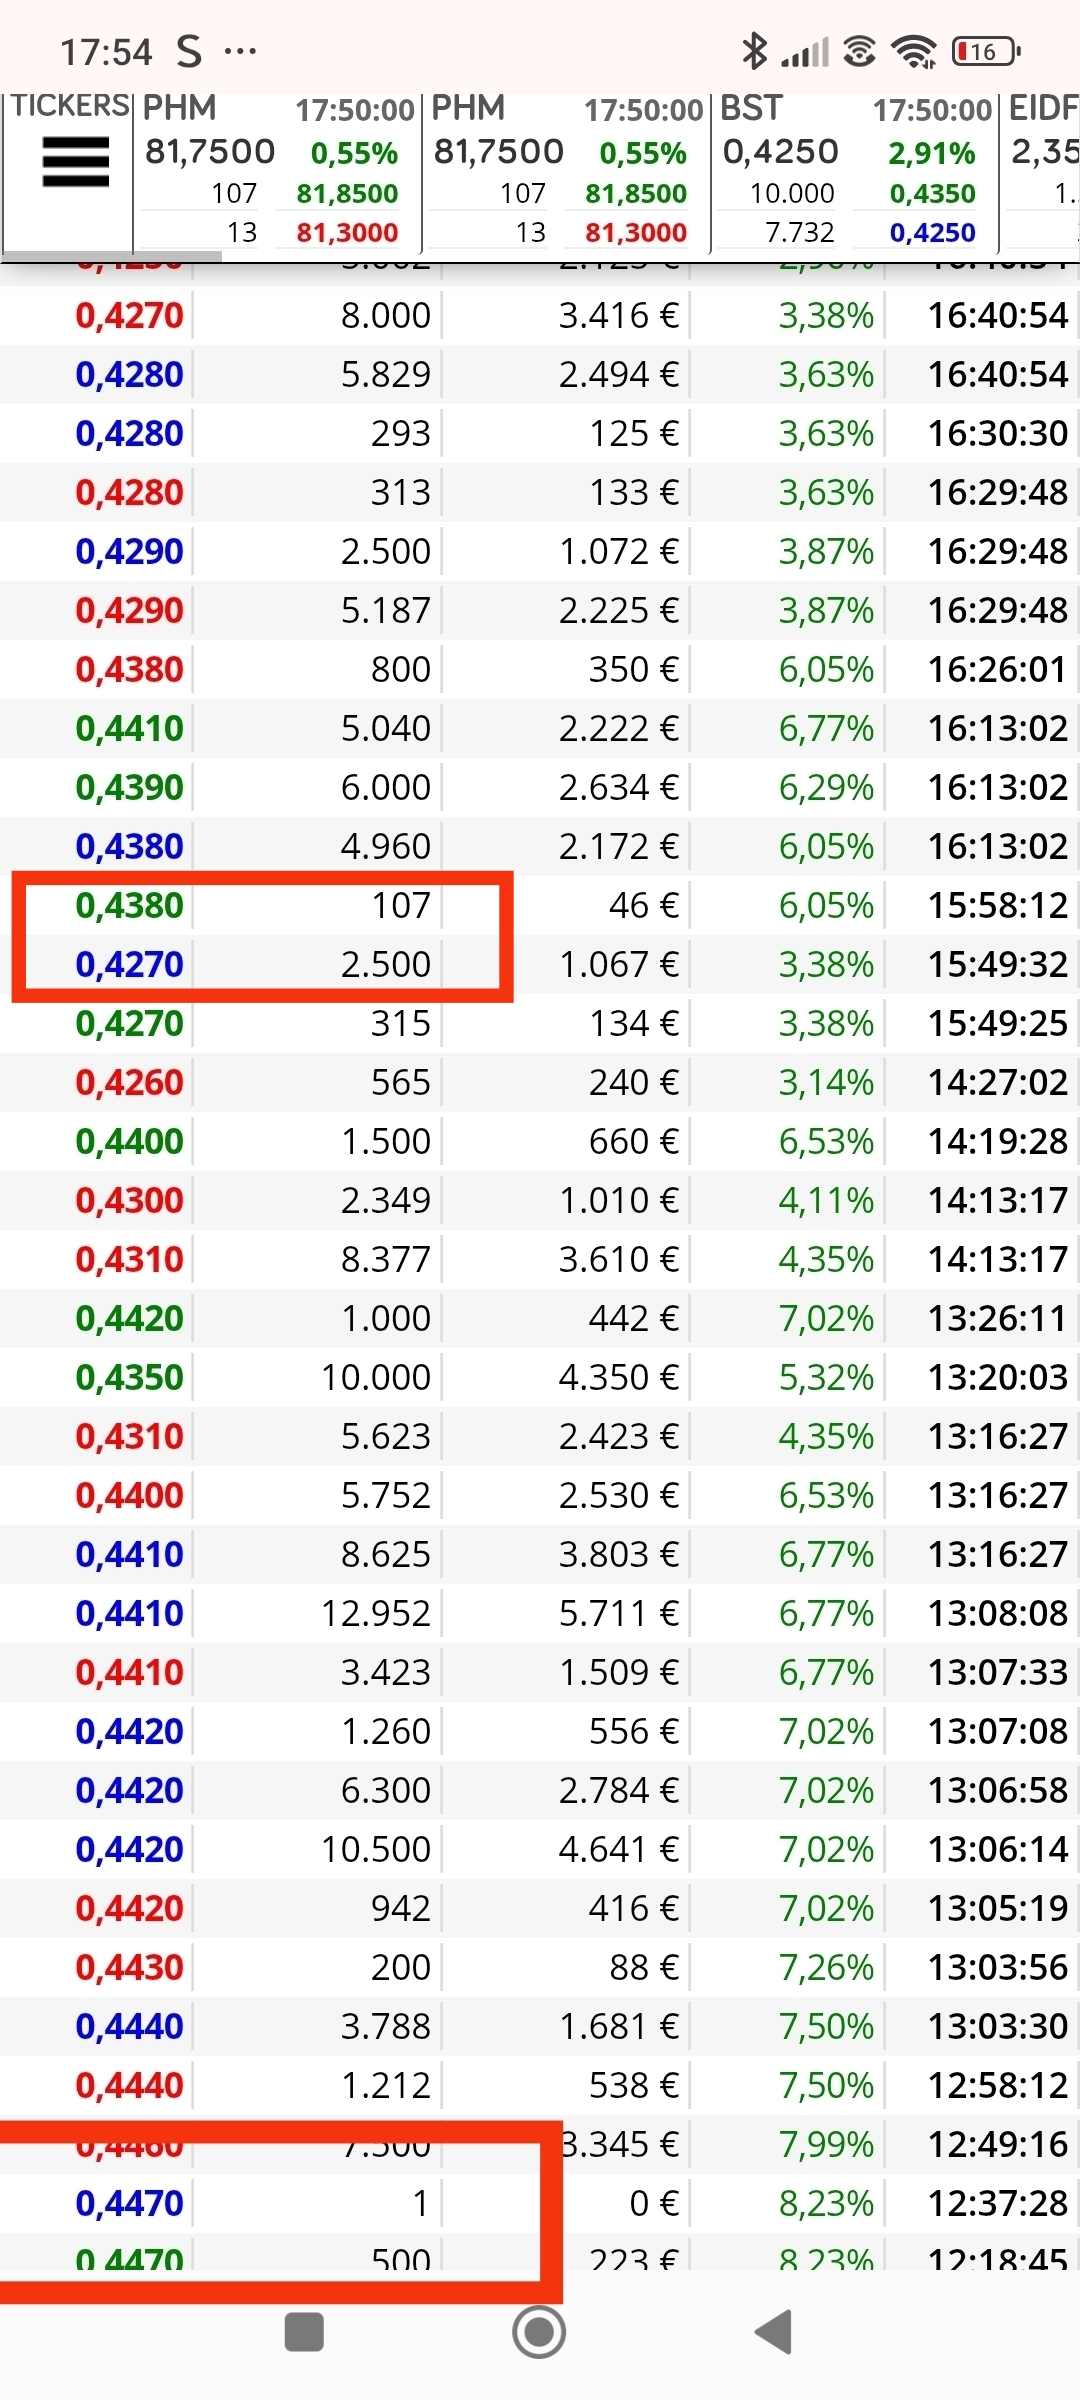Viewport: 1080px width, 2400px height.
Task: Tap amount 4.350 € in the trades list
Action: tap(618, 1377)
